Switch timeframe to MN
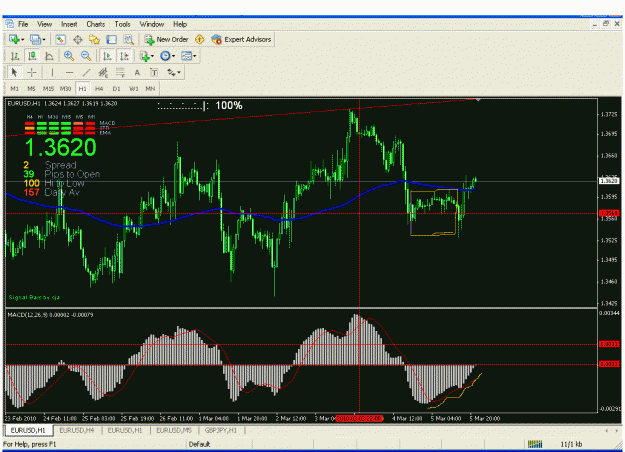 click(150, 88)
